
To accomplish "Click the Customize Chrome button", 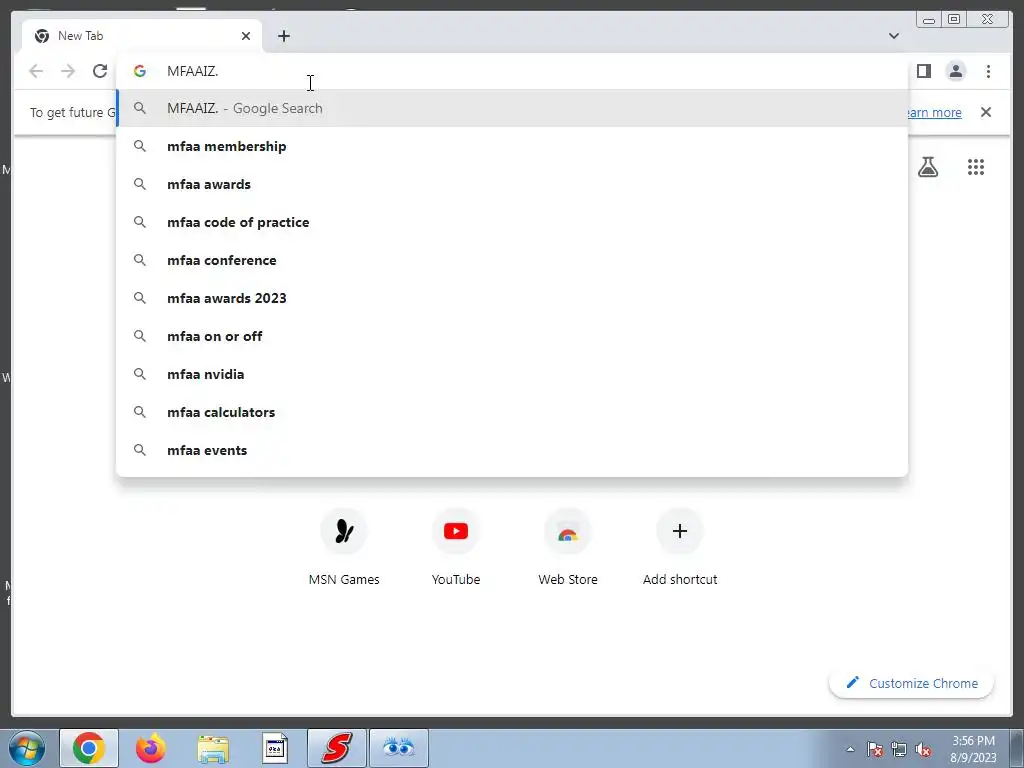I will pyautogui.click(x=911, y=683).
